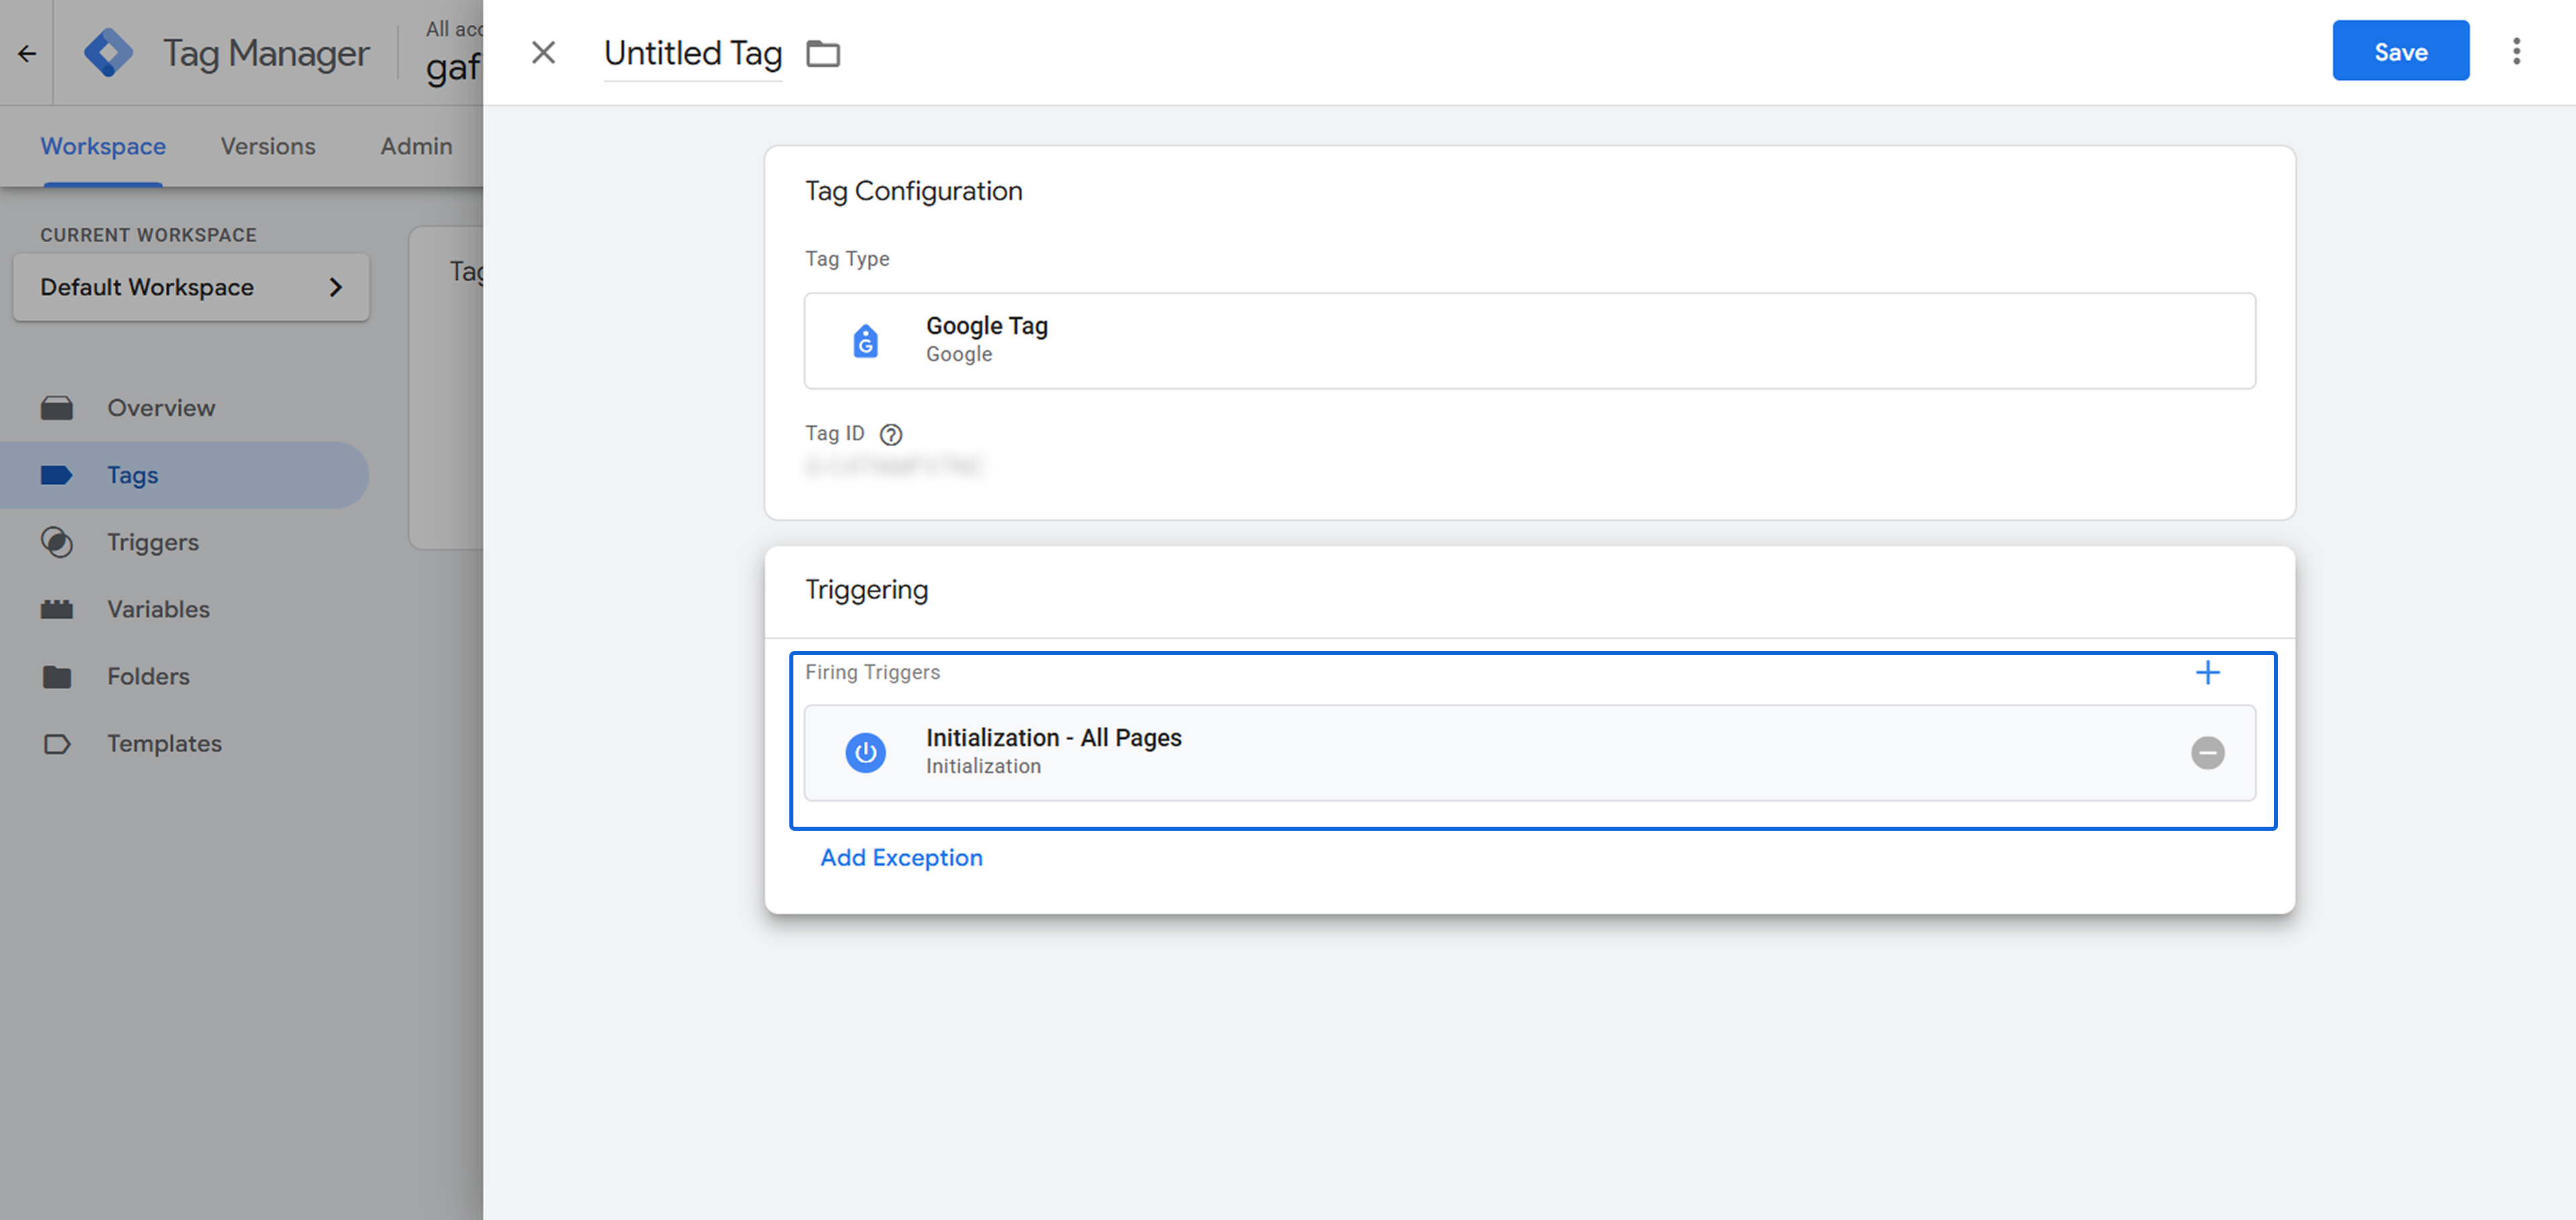Switch to the Workspace tab

pos(103,146)
